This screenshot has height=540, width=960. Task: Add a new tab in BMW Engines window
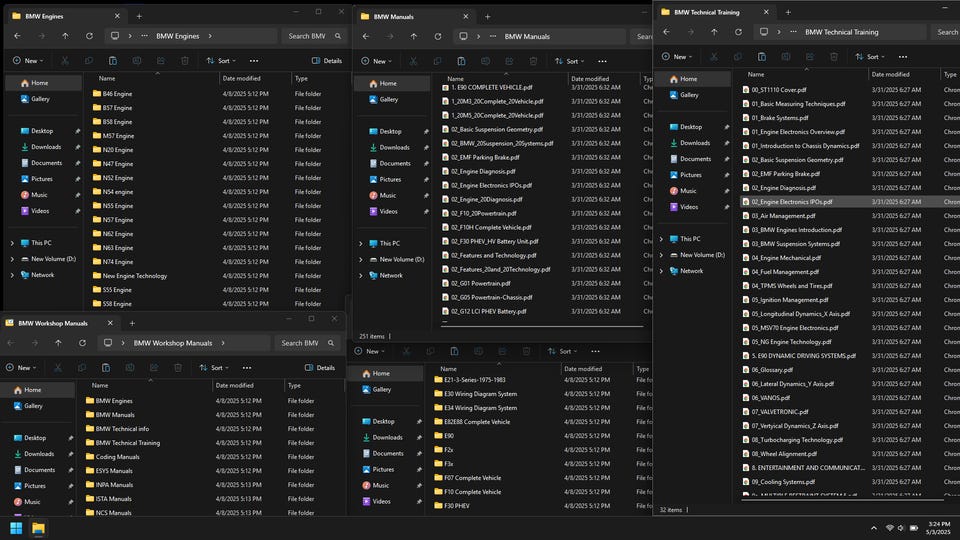pyautogui.click(x=139, y=16)
